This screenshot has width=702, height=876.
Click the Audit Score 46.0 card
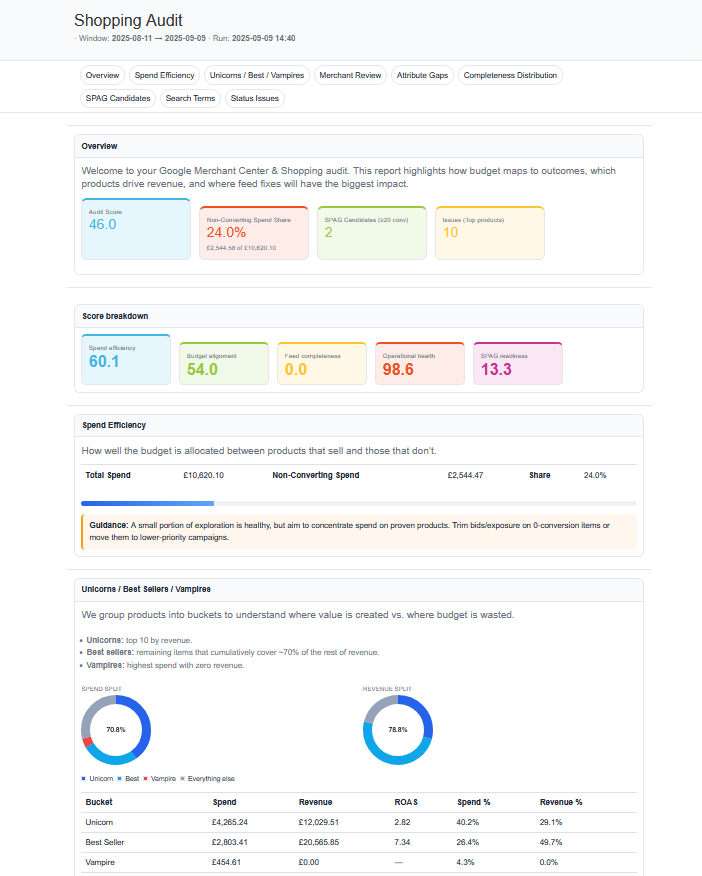pos(136,229)
